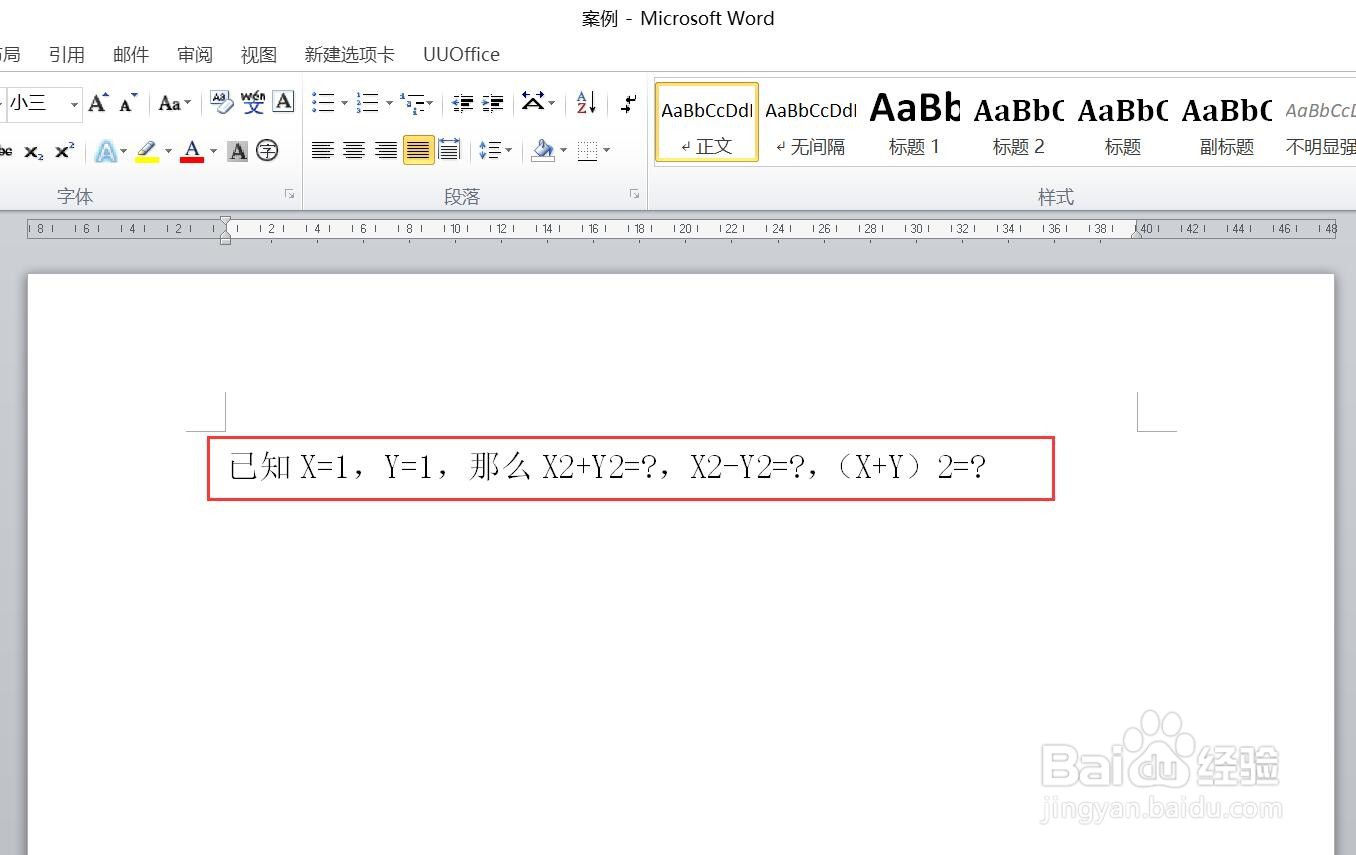1356x855 pixels.
Task: Expand the highlight color dropdown arrow
Action: click(168, 152)
